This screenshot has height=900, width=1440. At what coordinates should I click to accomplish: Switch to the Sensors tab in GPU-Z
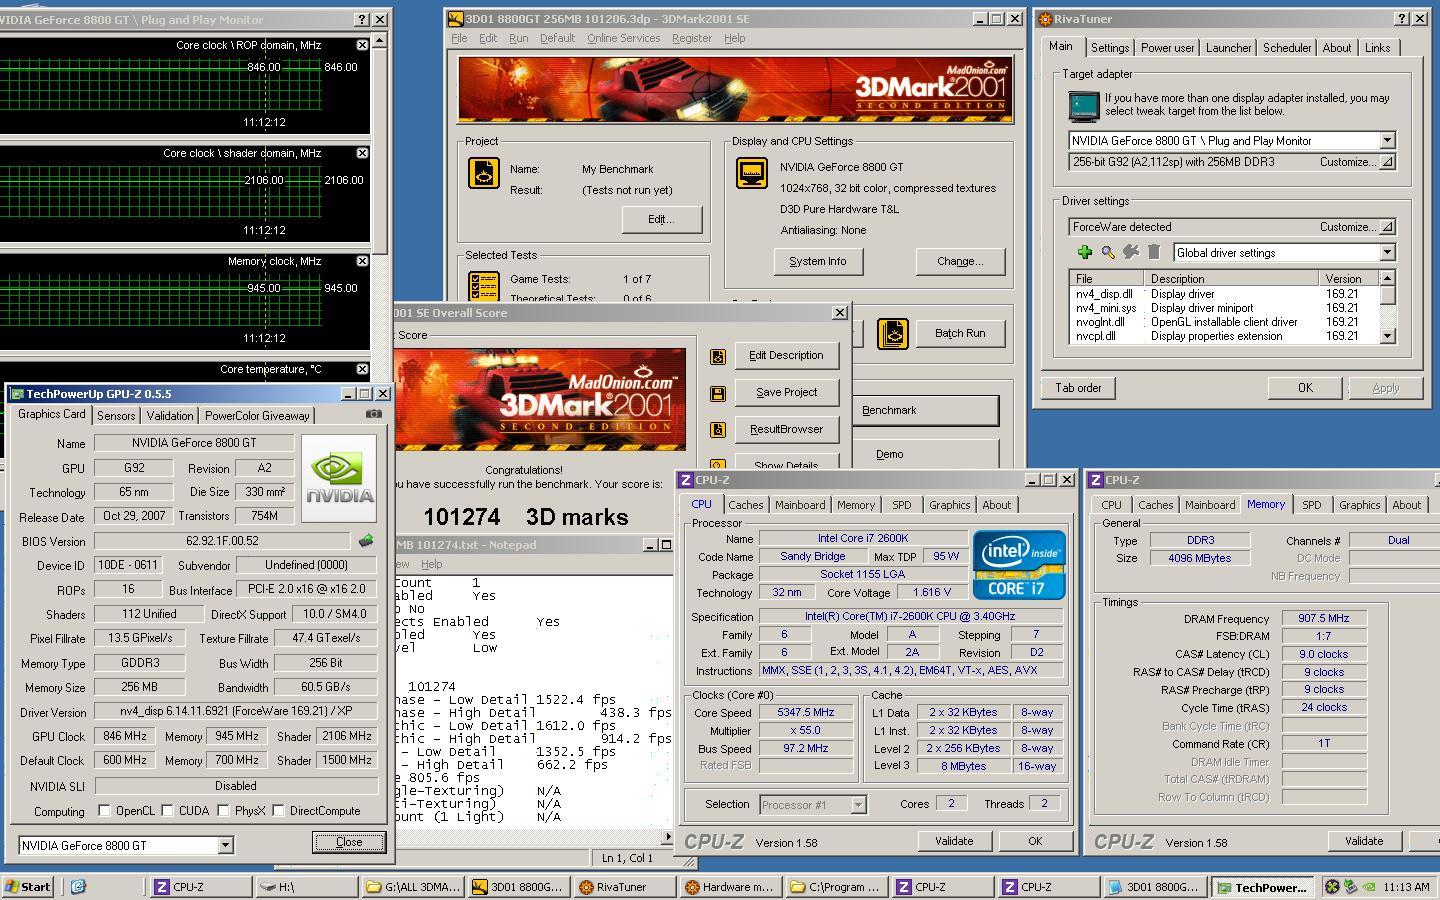click(116, 415)
